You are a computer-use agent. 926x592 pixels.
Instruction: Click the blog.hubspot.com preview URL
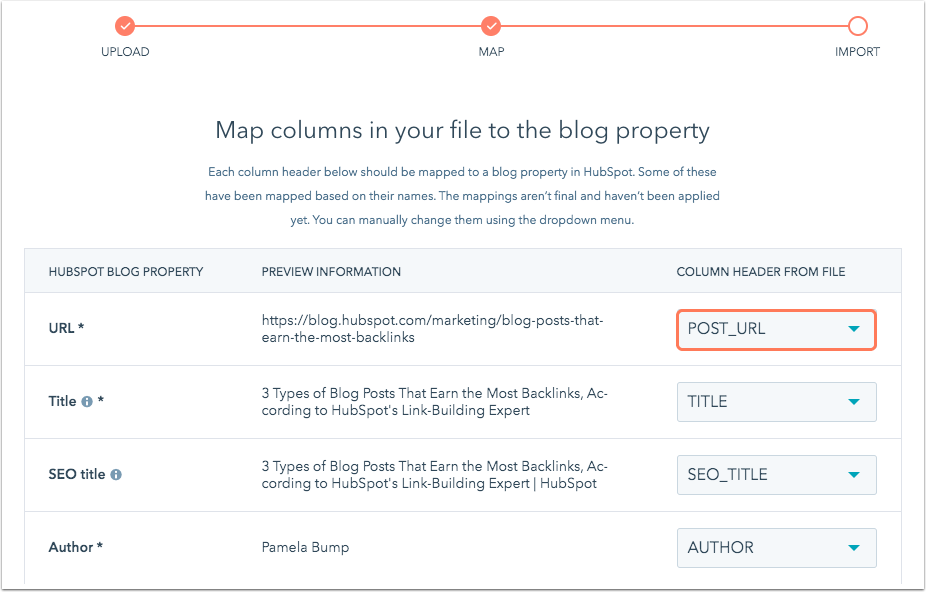point(432,328)
